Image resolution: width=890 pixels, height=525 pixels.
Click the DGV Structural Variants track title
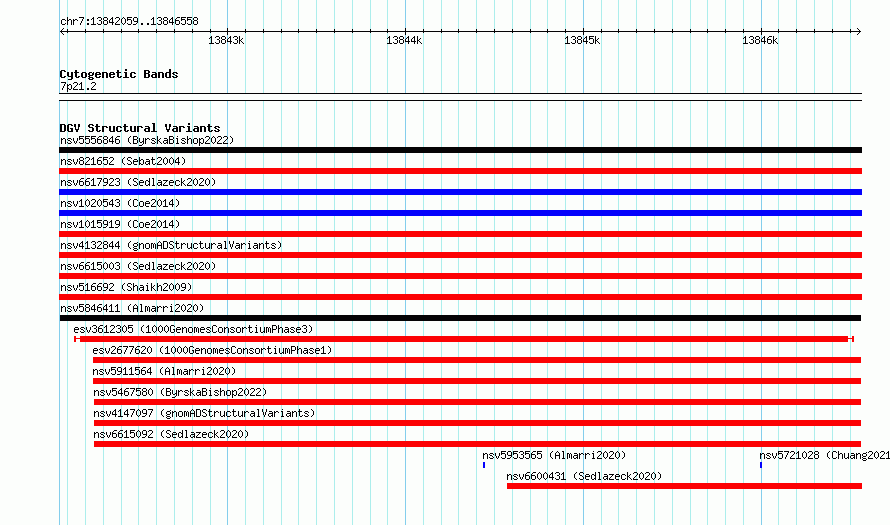(x=140, y=128)
